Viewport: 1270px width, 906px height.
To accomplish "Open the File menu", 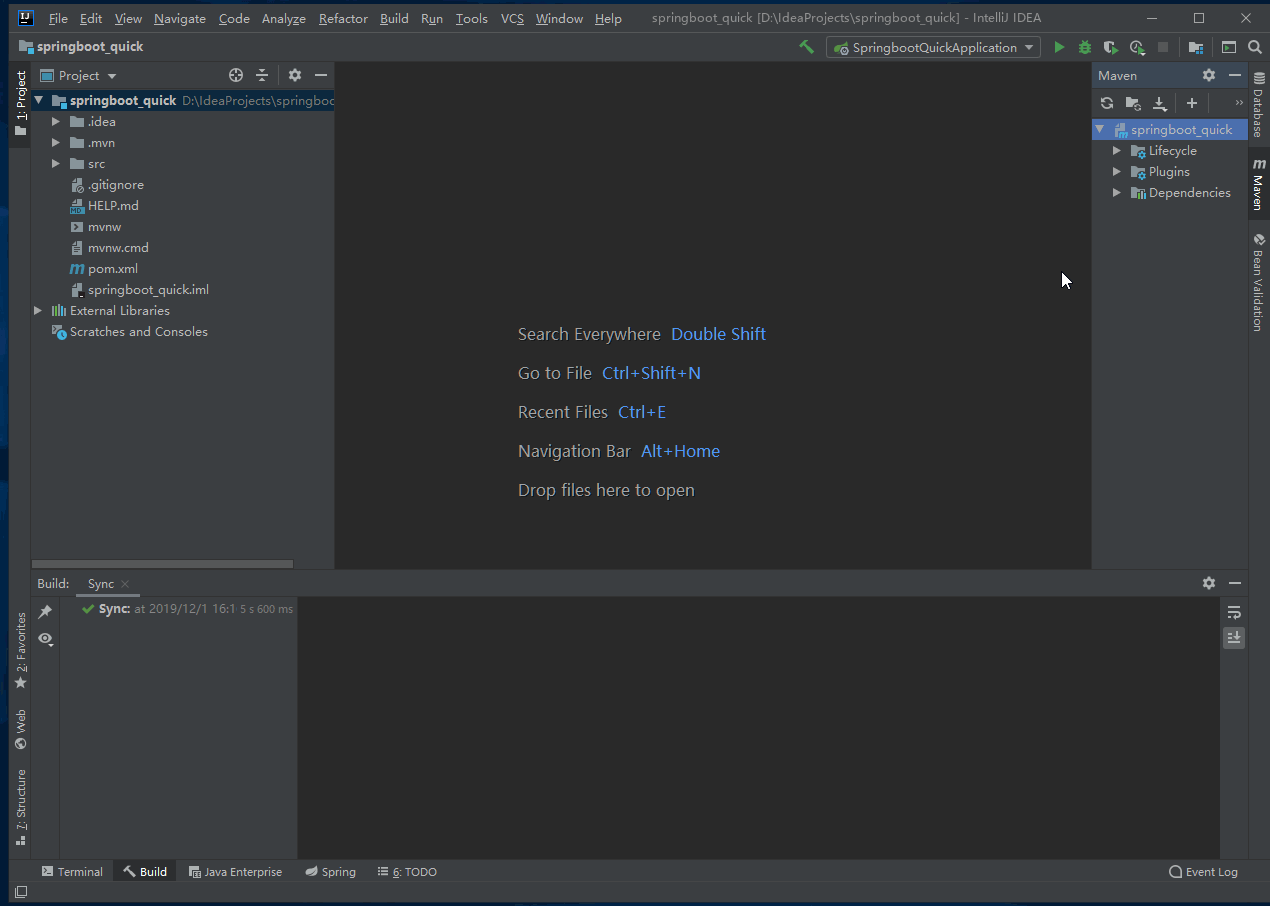I will (x=58, y=18).
